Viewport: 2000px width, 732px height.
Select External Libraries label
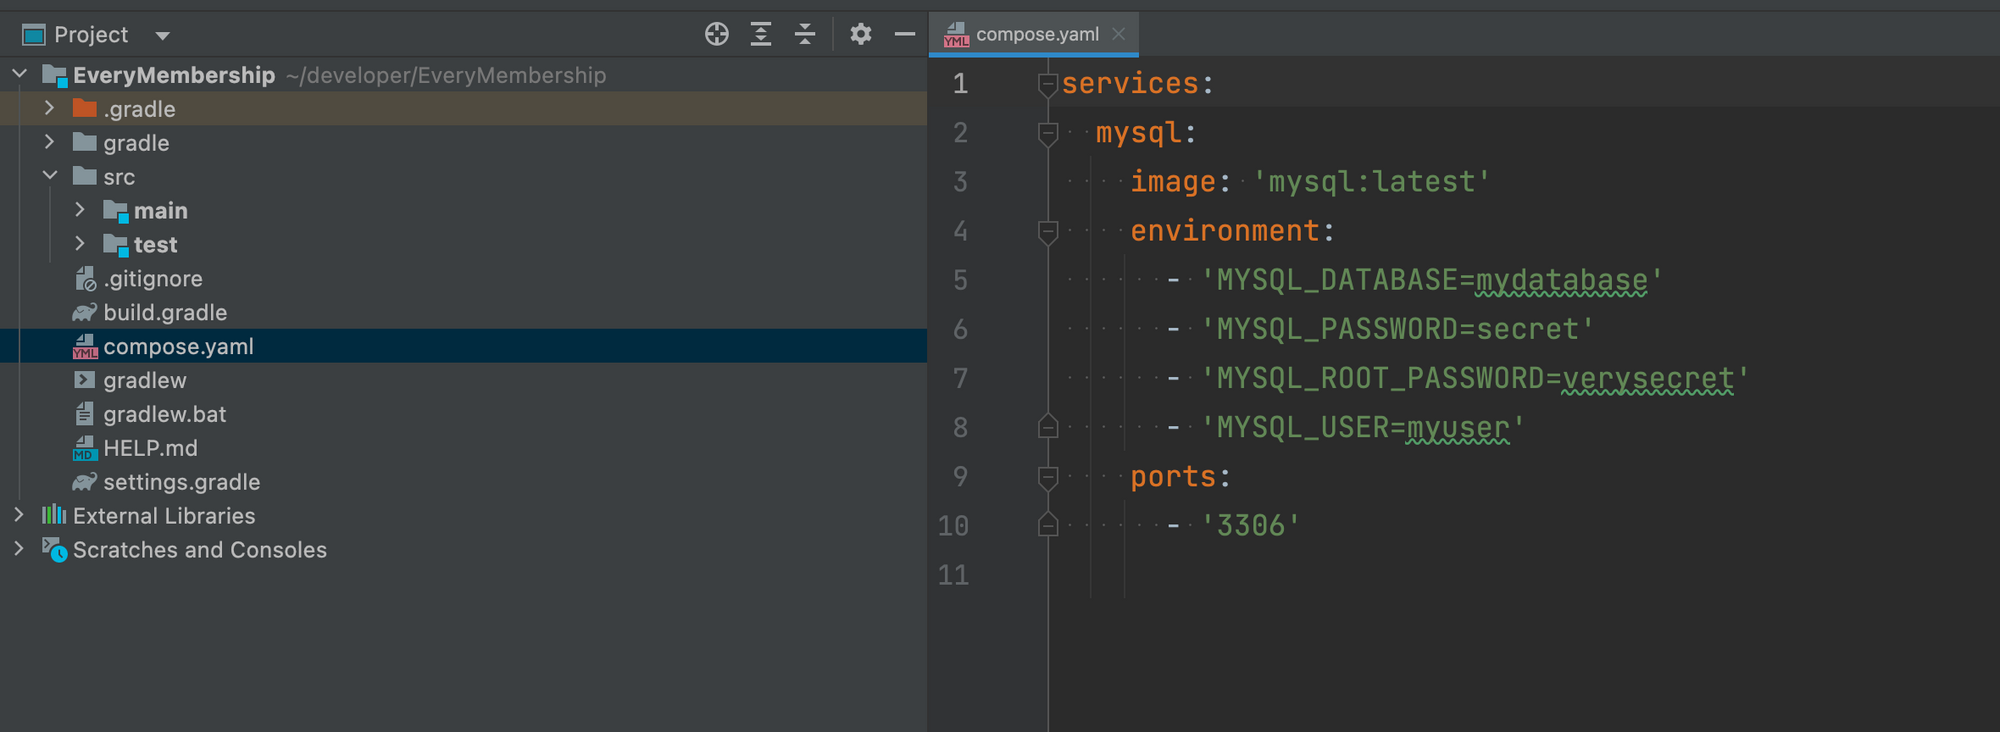pos(164,515)
